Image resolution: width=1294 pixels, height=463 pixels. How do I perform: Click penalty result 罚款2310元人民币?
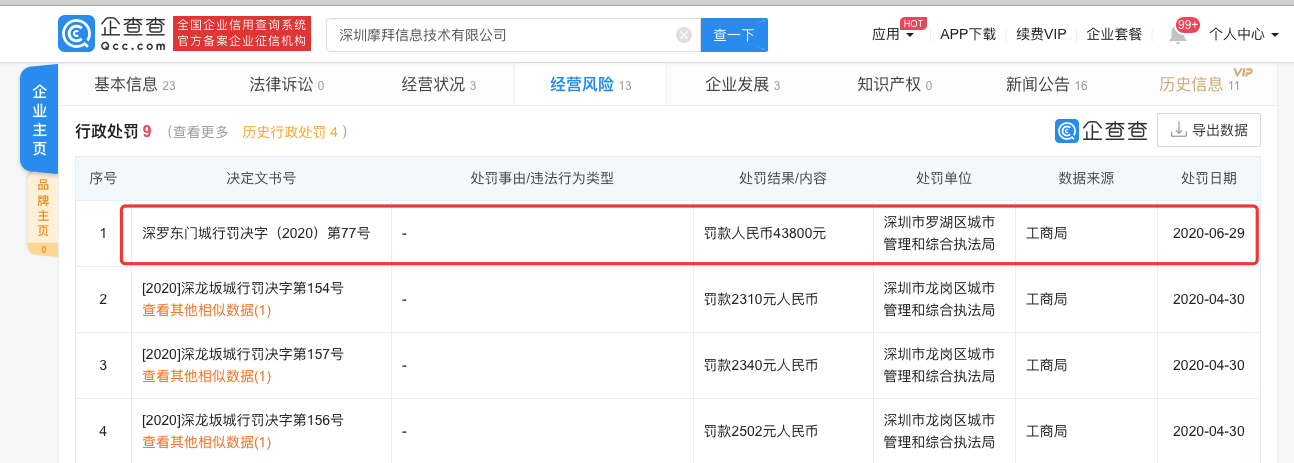pos(760,299)
